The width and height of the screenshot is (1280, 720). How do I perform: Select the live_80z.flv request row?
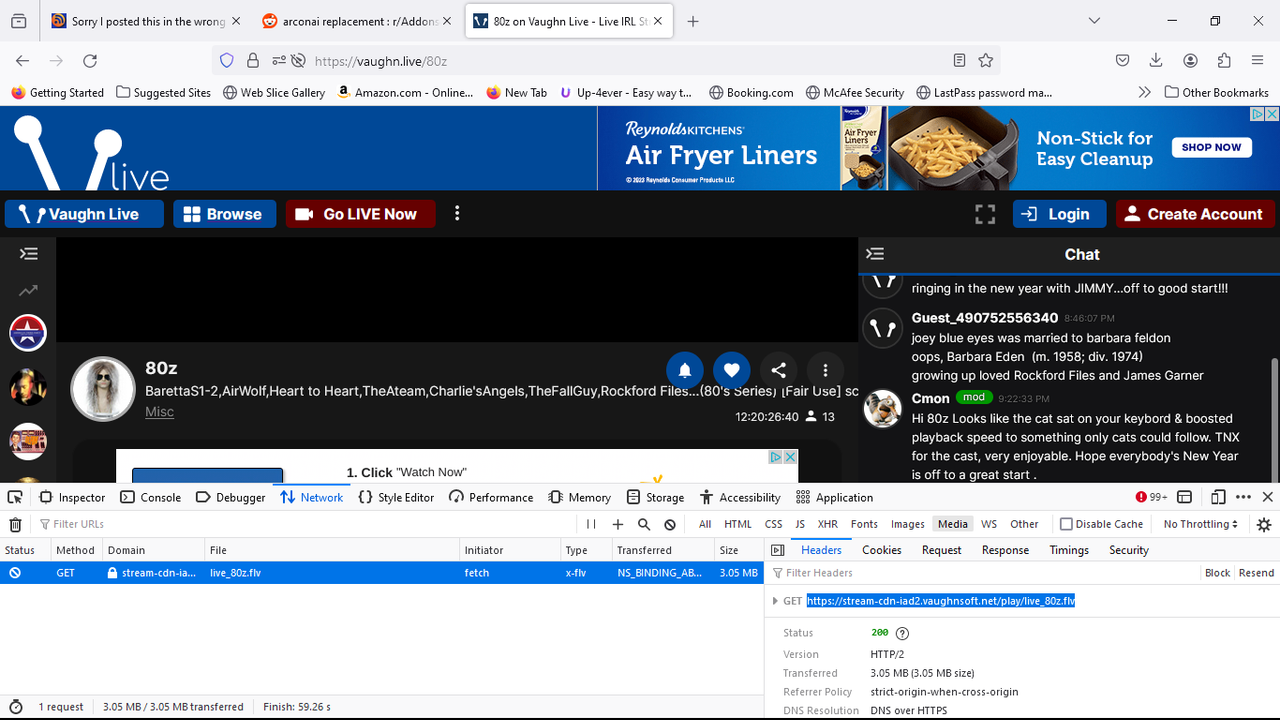pyautogui.click(x=381, y=573)
